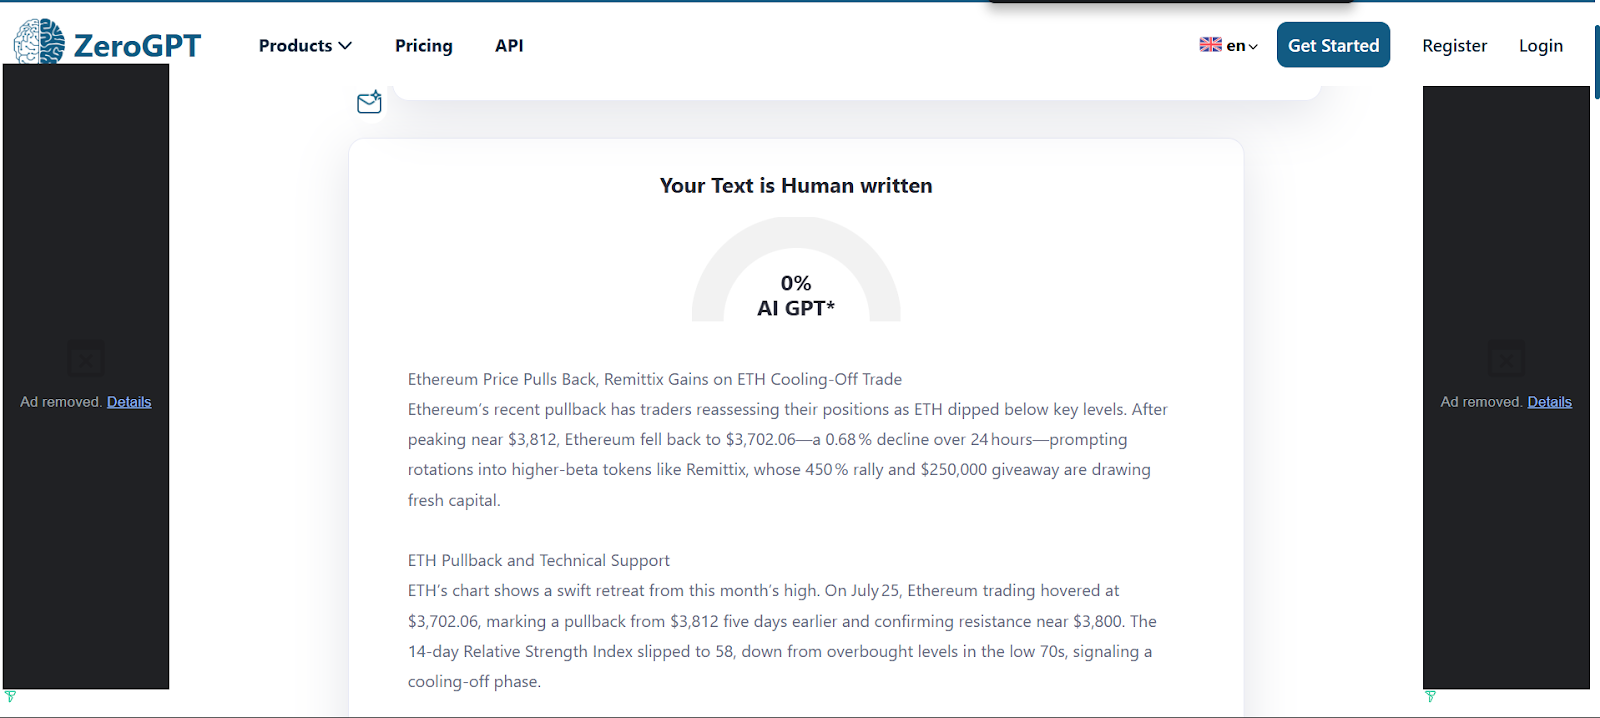Screen dimensions: 1600x718
Task: Open the Pricing page
Action: click(424, 46)
